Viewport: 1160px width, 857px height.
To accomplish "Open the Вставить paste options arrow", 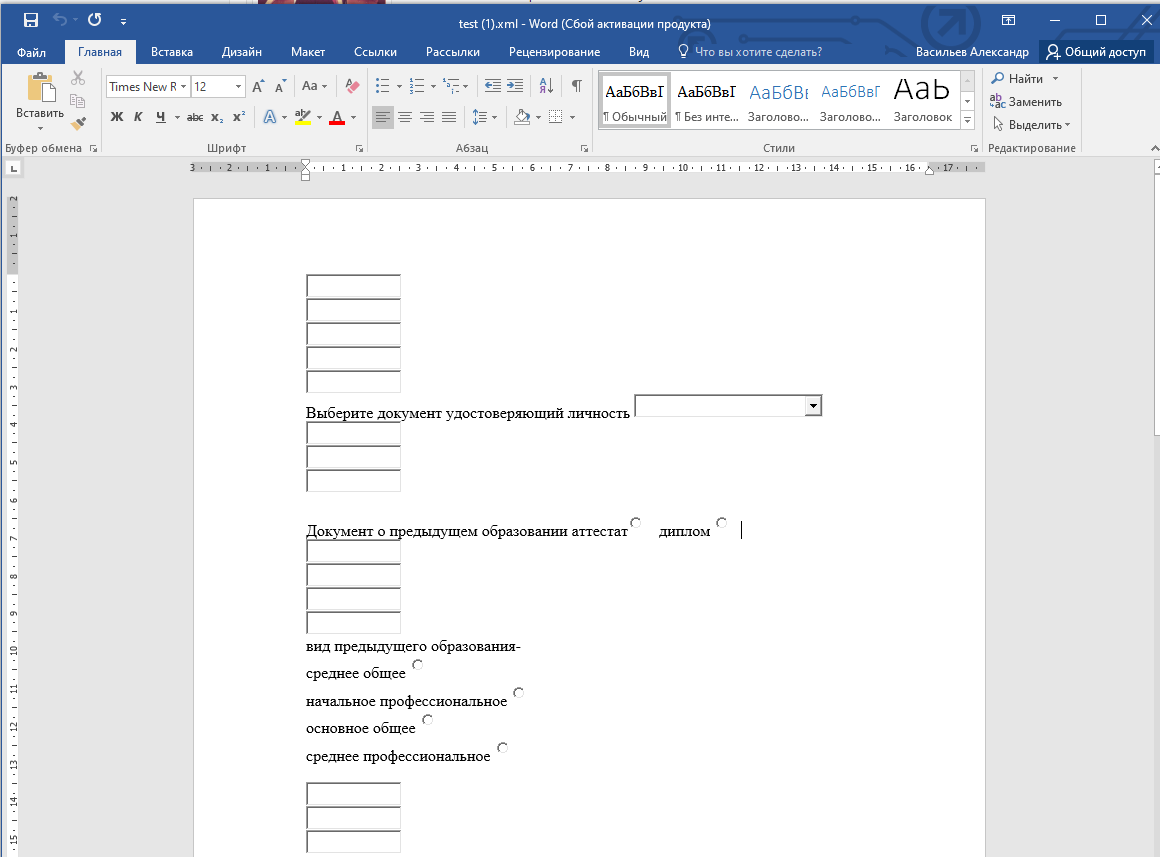I will [x=40, y=129].
